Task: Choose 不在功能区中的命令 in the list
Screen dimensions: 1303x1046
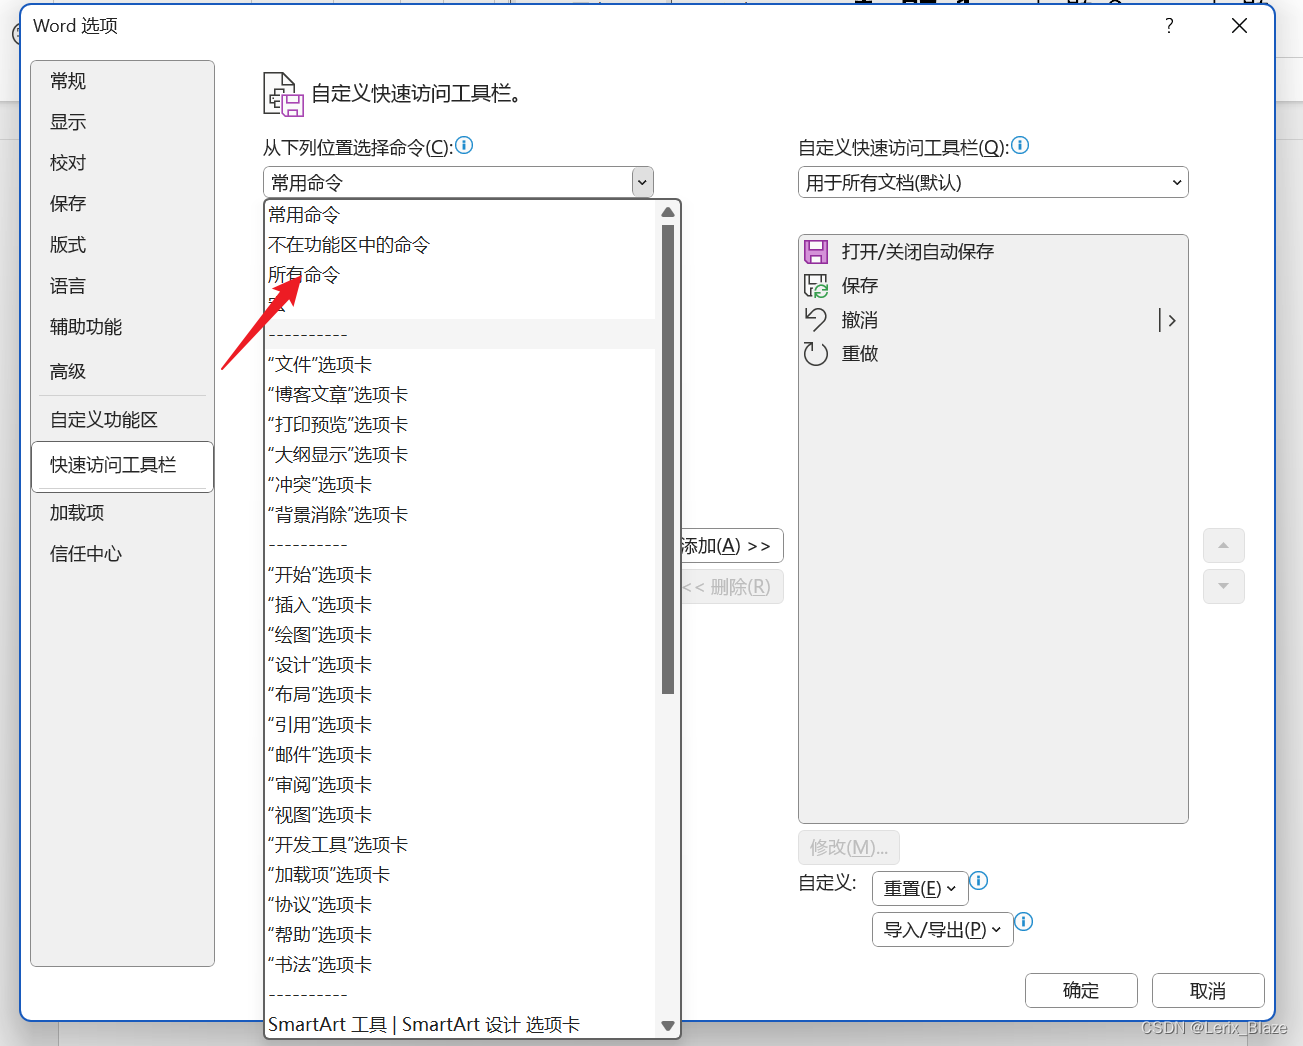Action: [461, 245]
